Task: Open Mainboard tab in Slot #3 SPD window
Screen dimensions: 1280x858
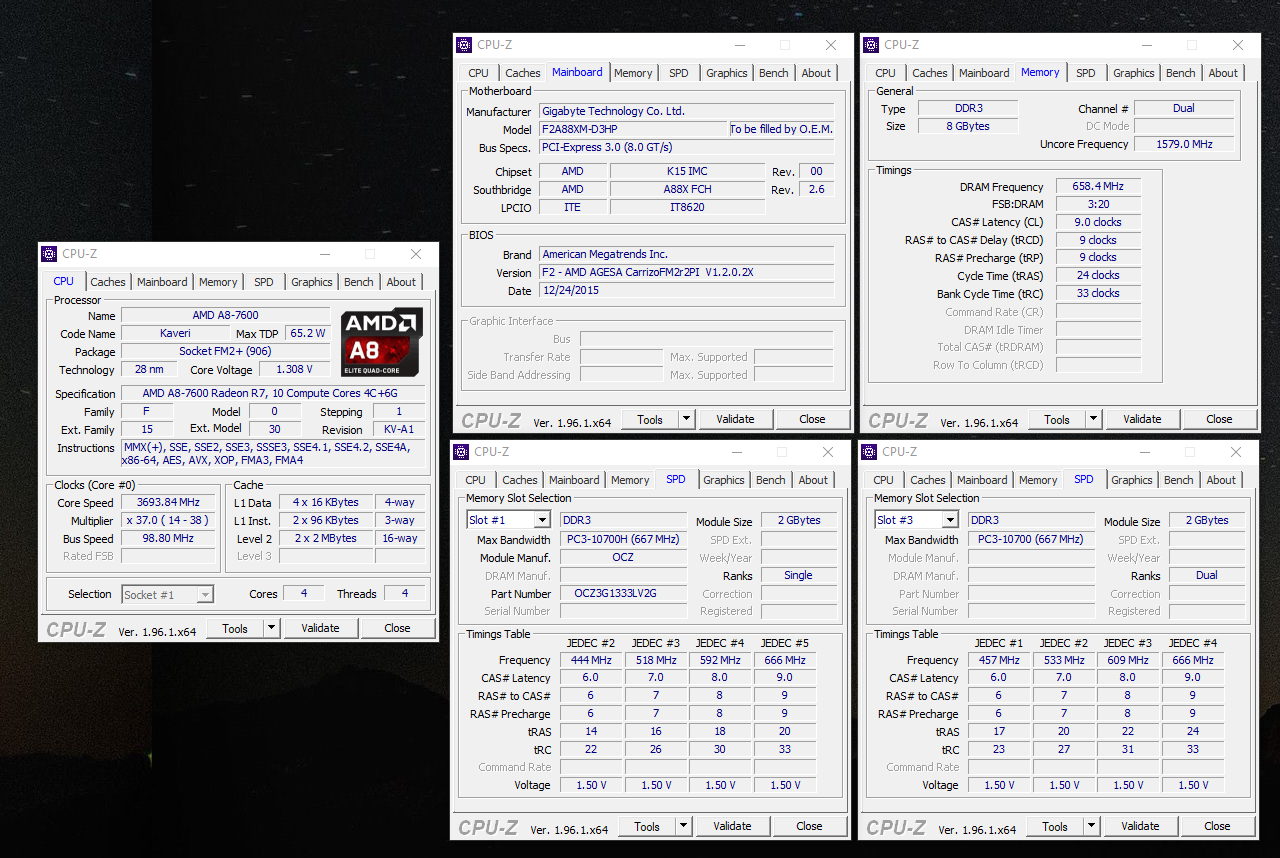Action: 982,480
